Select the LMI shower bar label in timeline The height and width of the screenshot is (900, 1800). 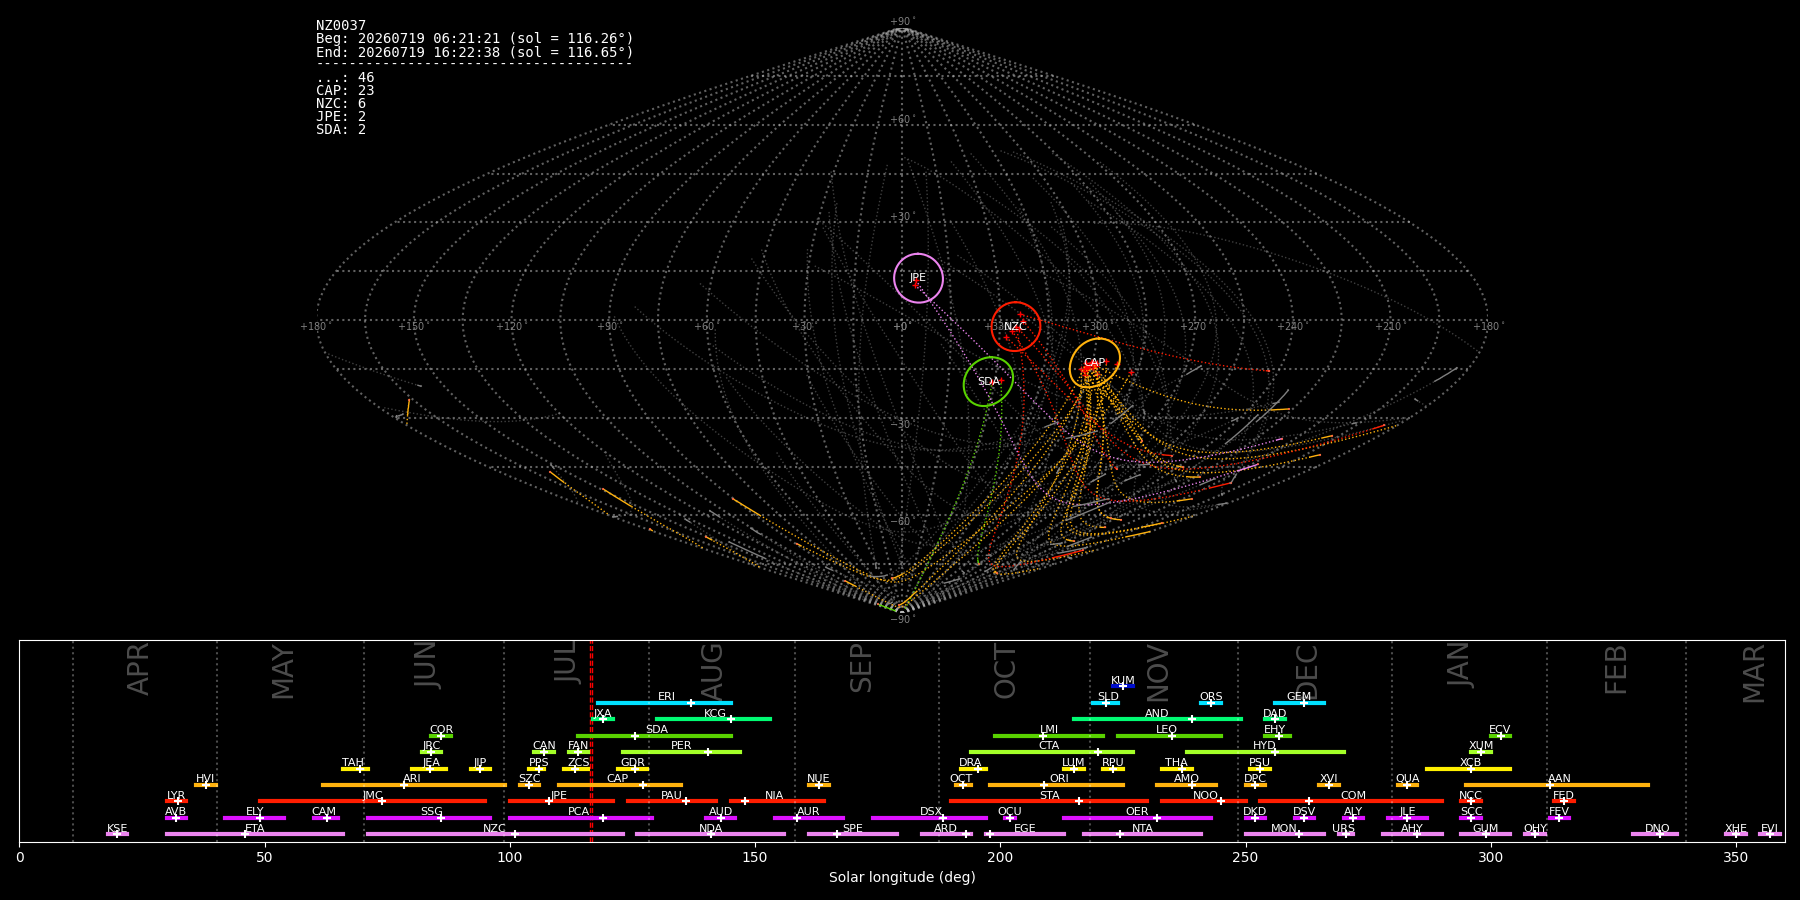1049,730
